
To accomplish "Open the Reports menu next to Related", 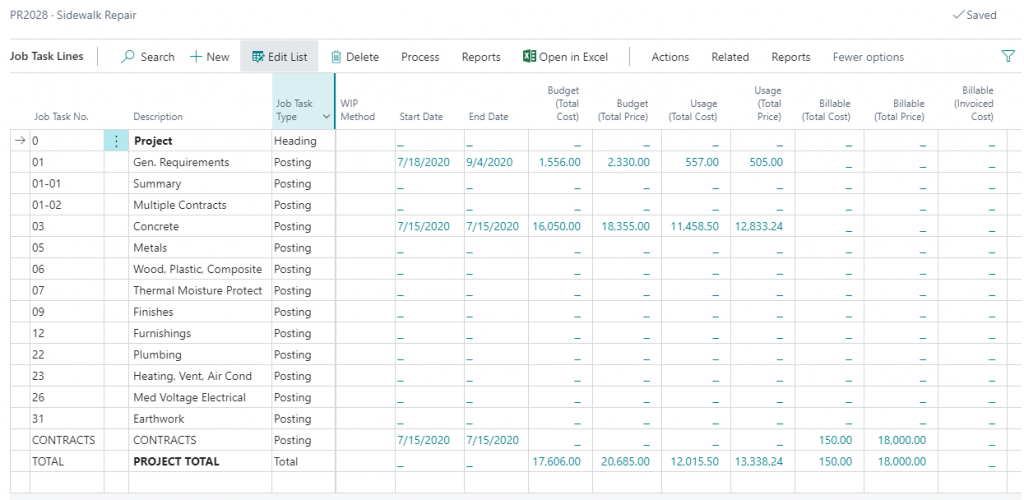I will (x=791, y=57).
